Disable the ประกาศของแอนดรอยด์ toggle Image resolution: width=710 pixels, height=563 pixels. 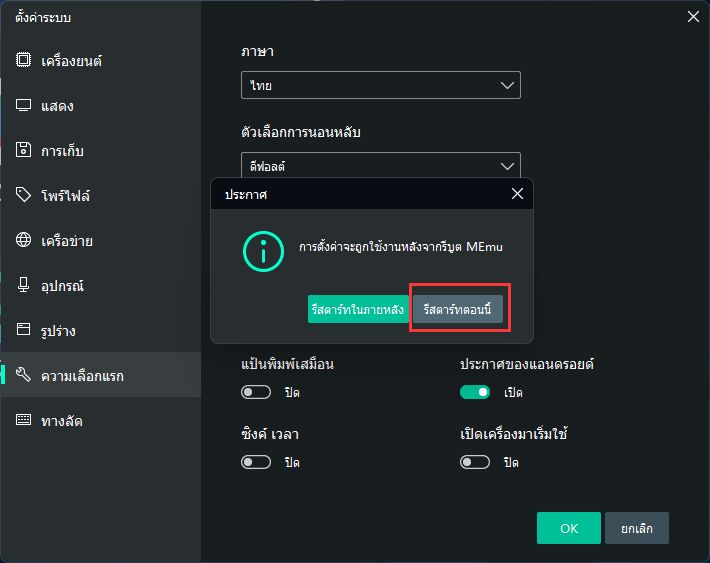tap(475, 392)
